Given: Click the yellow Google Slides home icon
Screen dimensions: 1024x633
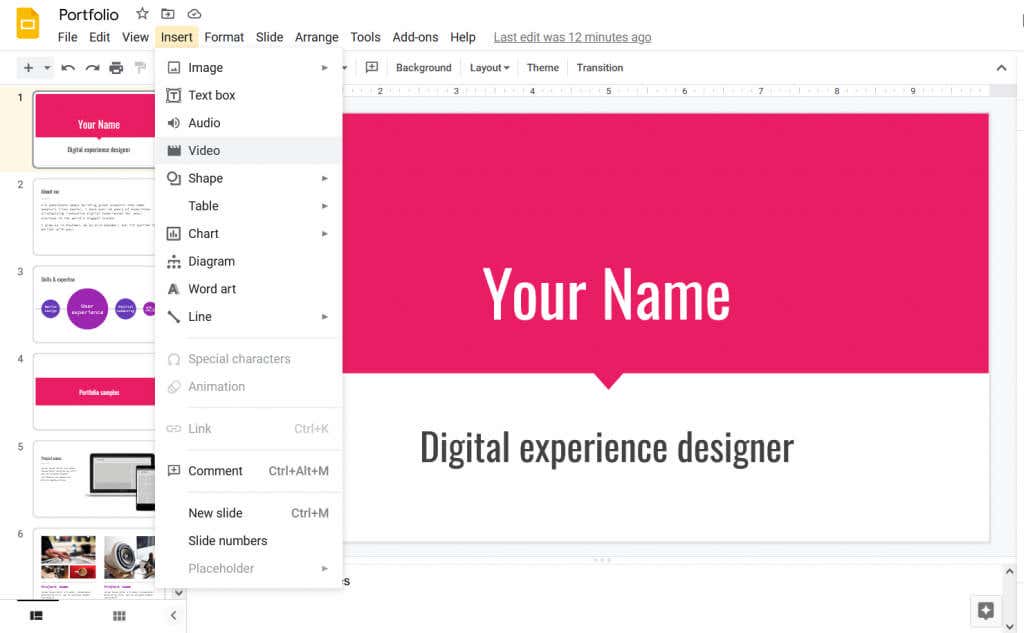Looking at the screenshot, I should [x=27, y=22].
